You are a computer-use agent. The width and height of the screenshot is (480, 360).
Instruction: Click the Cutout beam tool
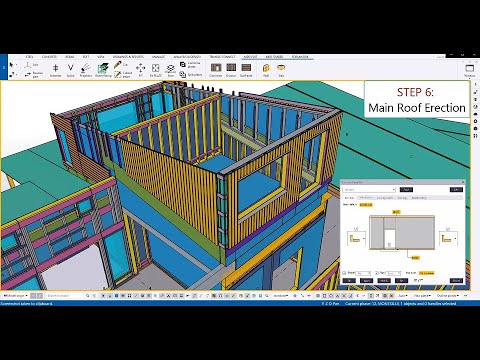pos(117,75)
